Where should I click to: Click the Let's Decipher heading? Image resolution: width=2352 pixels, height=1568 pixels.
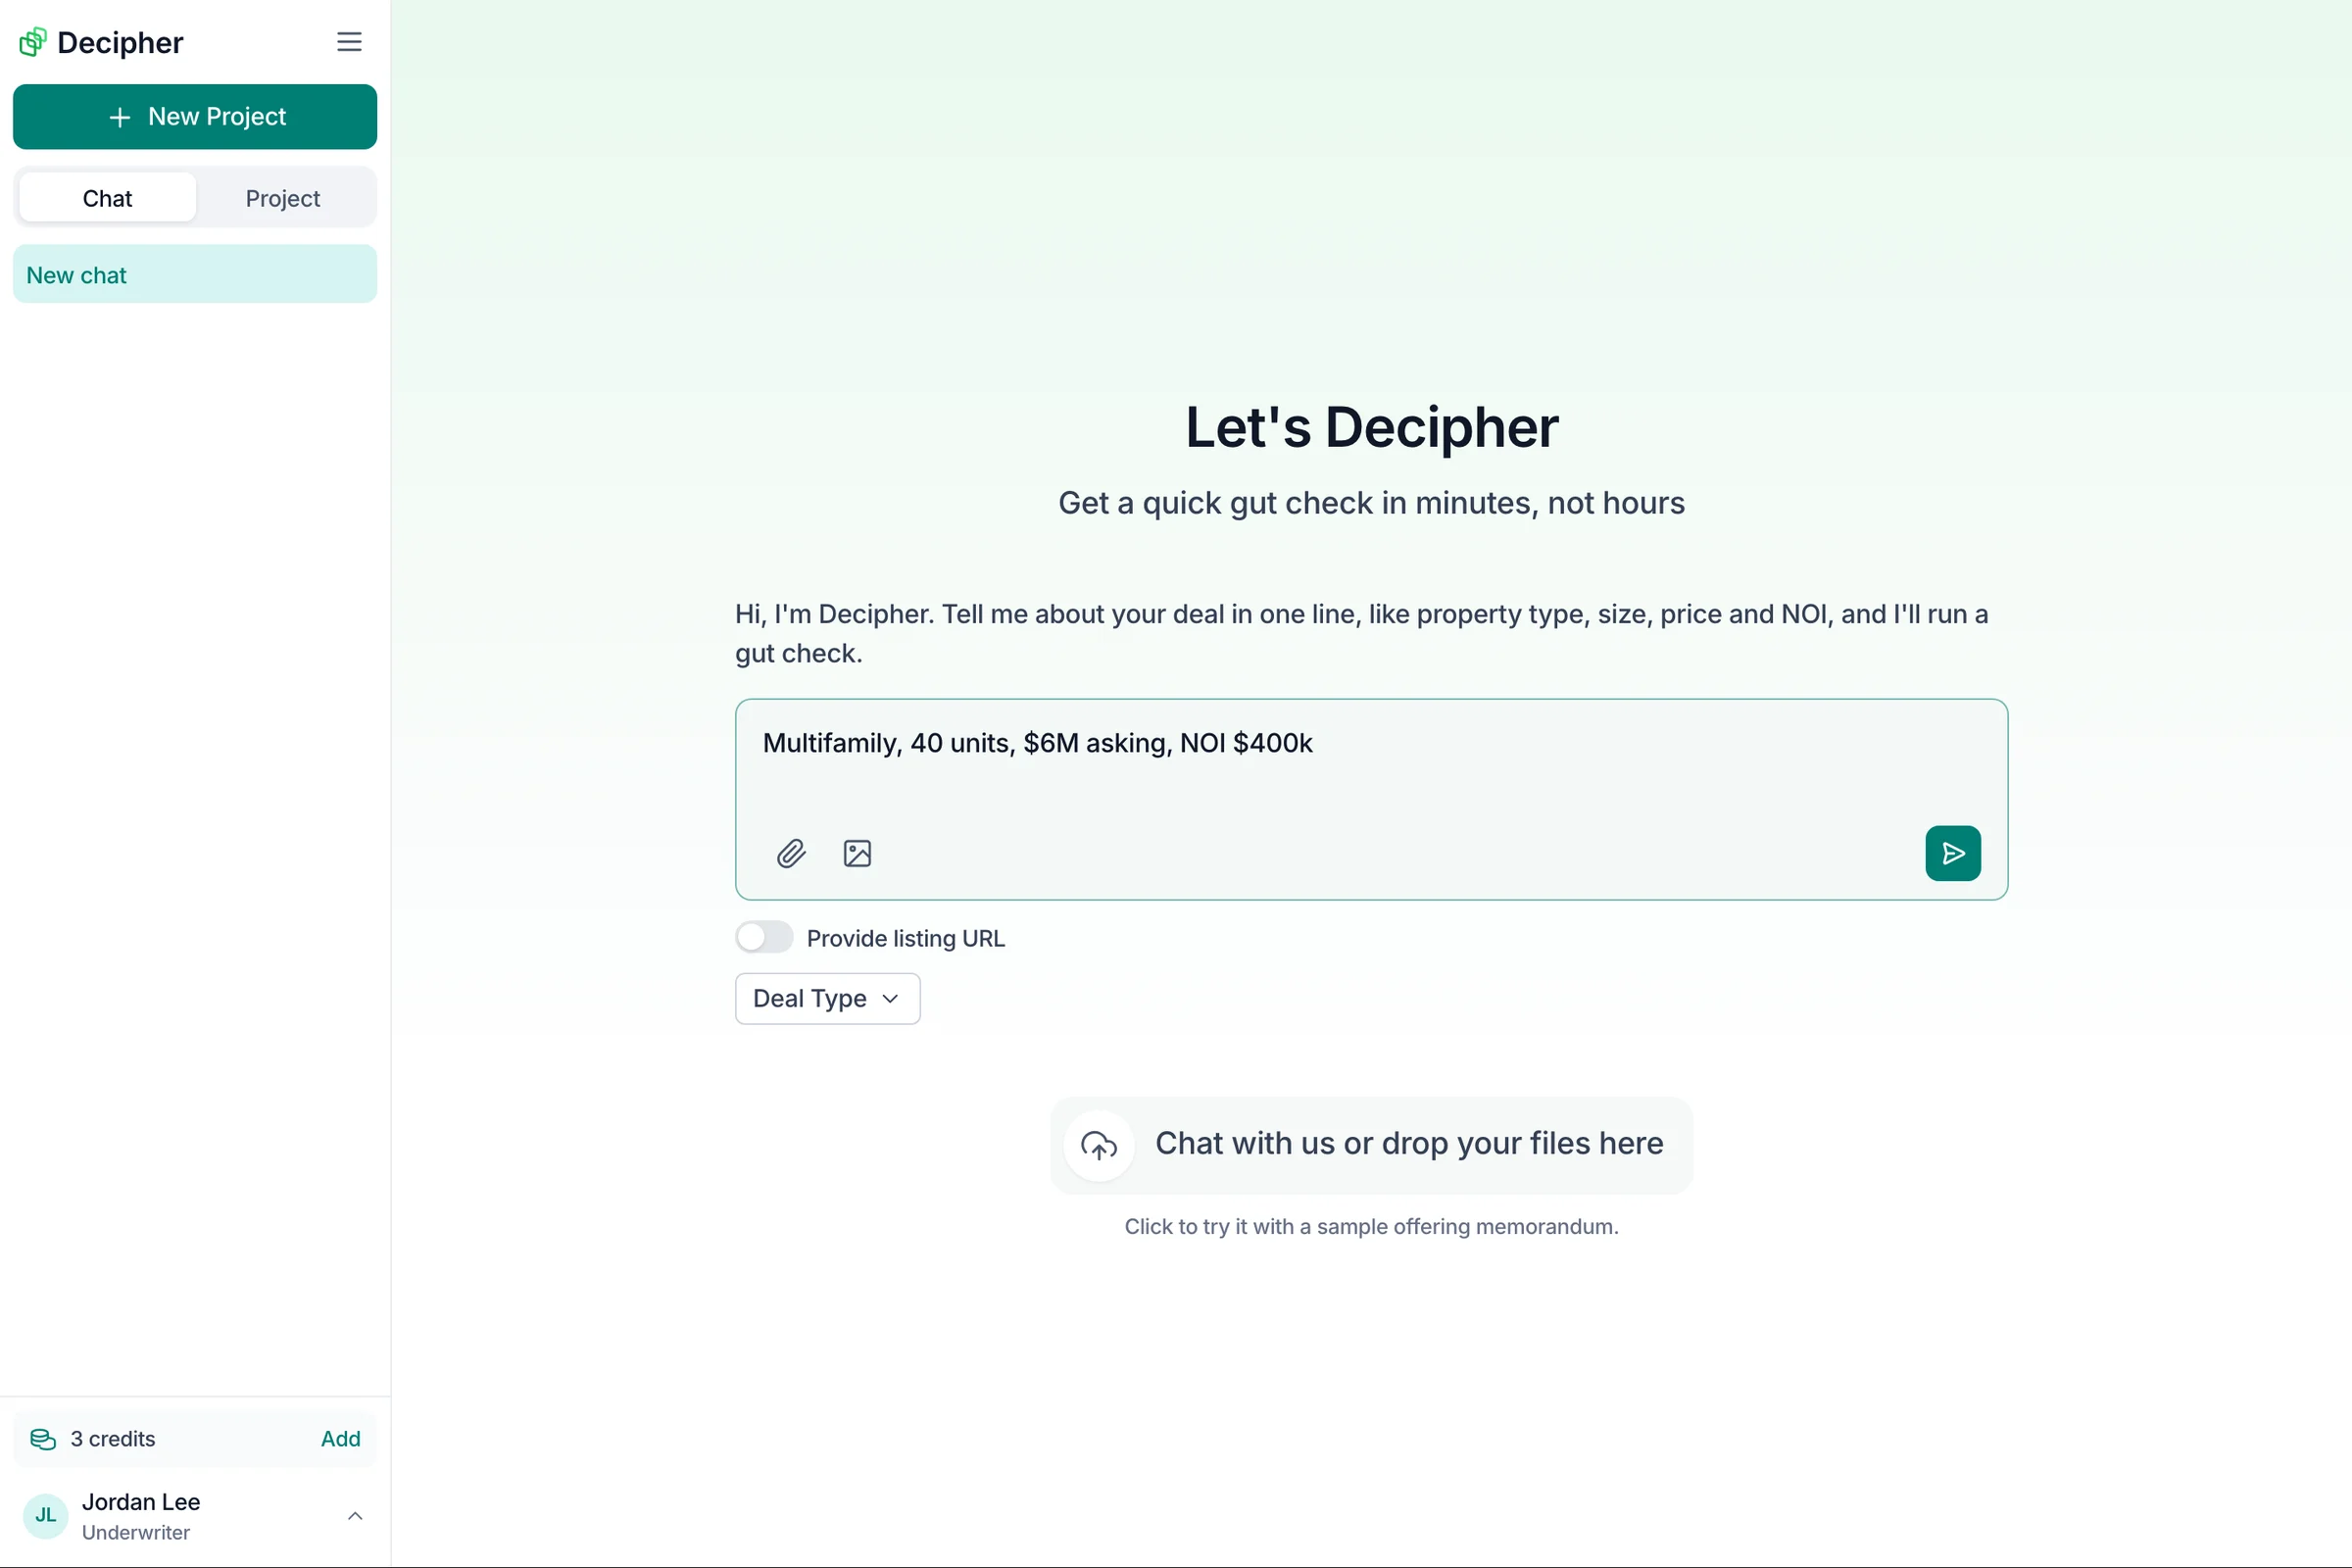tap(1371, 427)
